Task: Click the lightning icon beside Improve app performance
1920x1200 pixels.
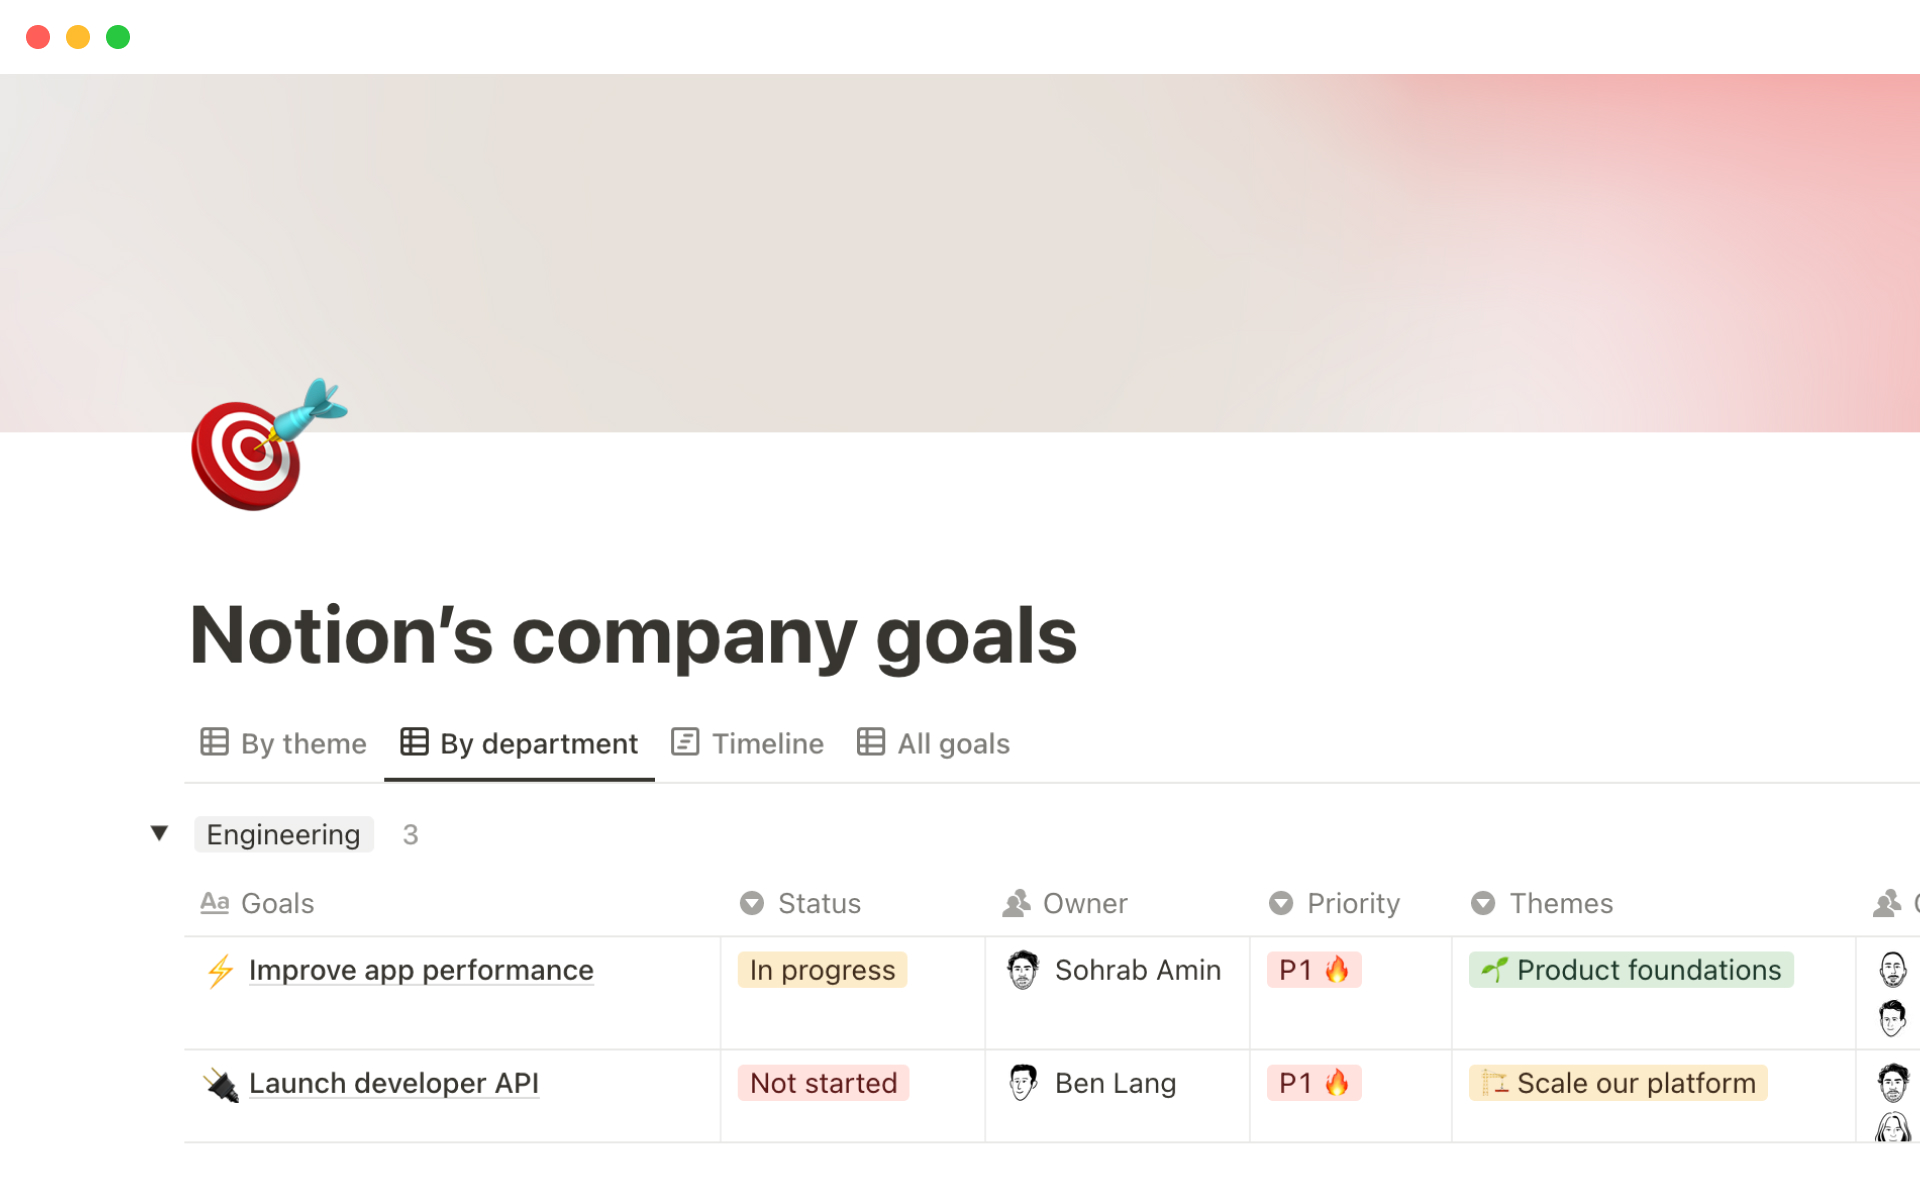Action: tap(219, 970)
